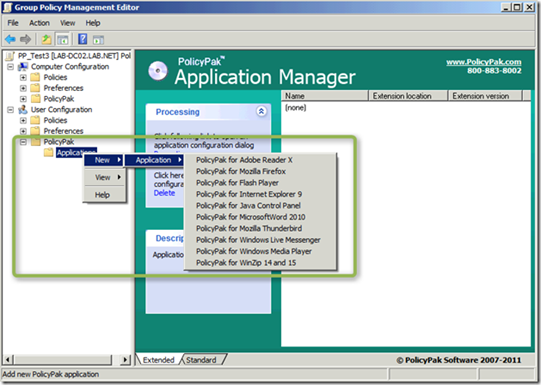541x385 pixels.
Task: Expand Policies under User Configuration
Action: coord(23,120)
